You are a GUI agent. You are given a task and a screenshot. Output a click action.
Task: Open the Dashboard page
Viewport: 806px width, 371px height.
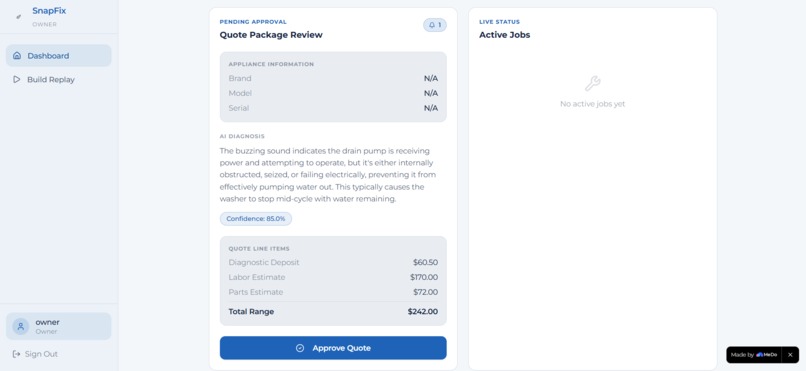click(x=59, y=55)
